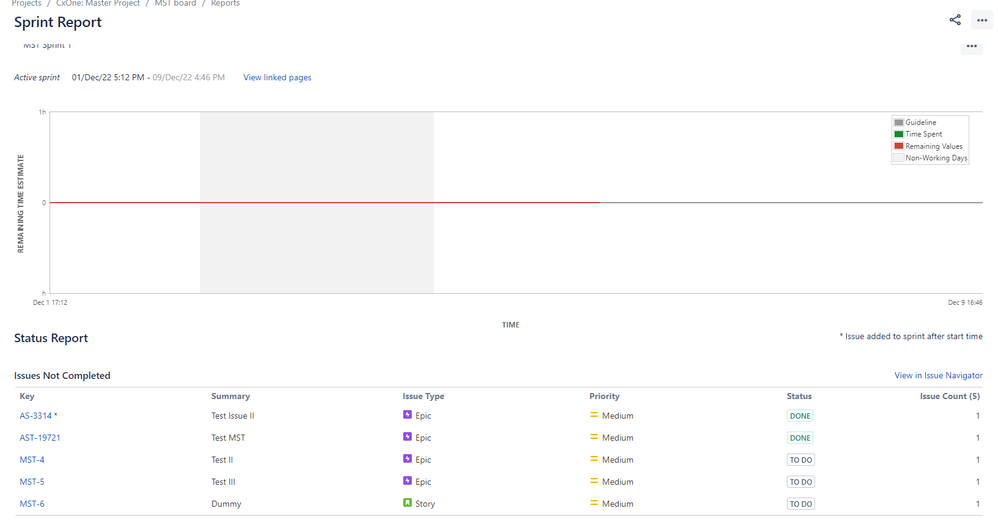Image resolution: width=998 pixels, height=524 pixels.
Task: Click the Dec 1 17:12 axis label
Action: click(x=50, y=302)
